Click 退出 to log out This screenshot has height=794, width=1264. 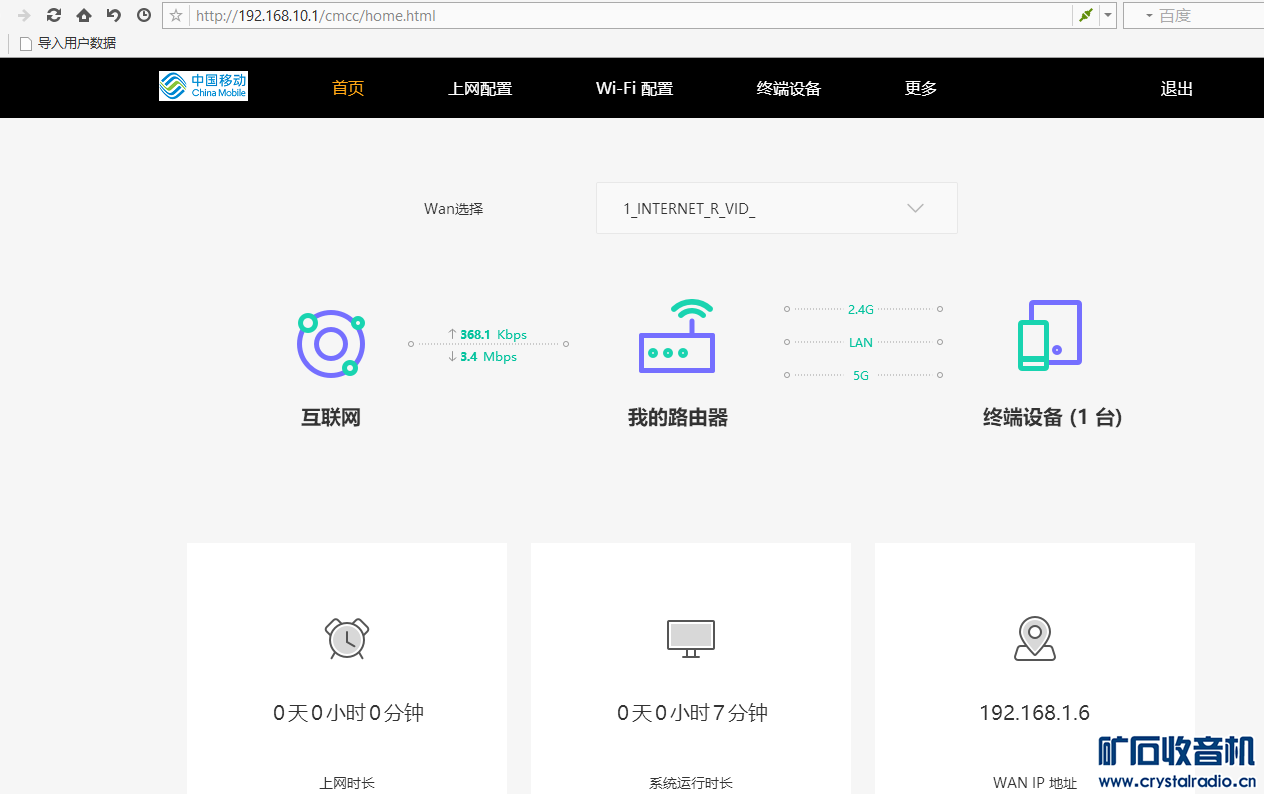(1177, 88)
